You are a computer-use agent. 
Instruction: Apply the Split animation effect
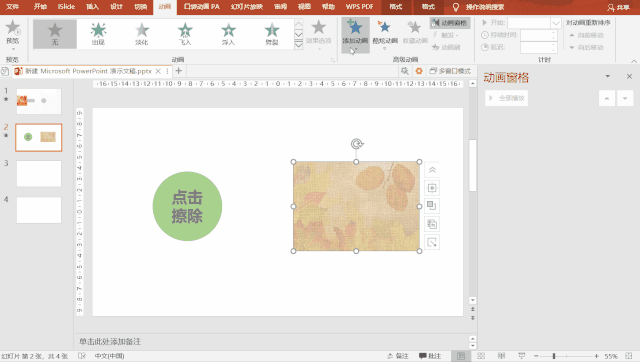pyautogui.click(x=271, y=34)
